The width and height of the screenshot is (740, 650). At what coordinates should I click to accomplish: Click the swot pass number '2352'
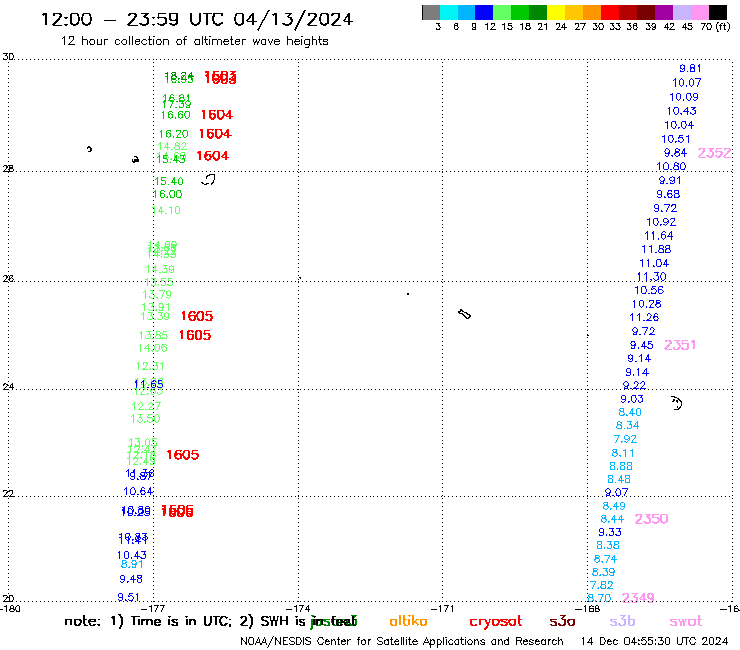pyautogui.click(x=714, y=153)
